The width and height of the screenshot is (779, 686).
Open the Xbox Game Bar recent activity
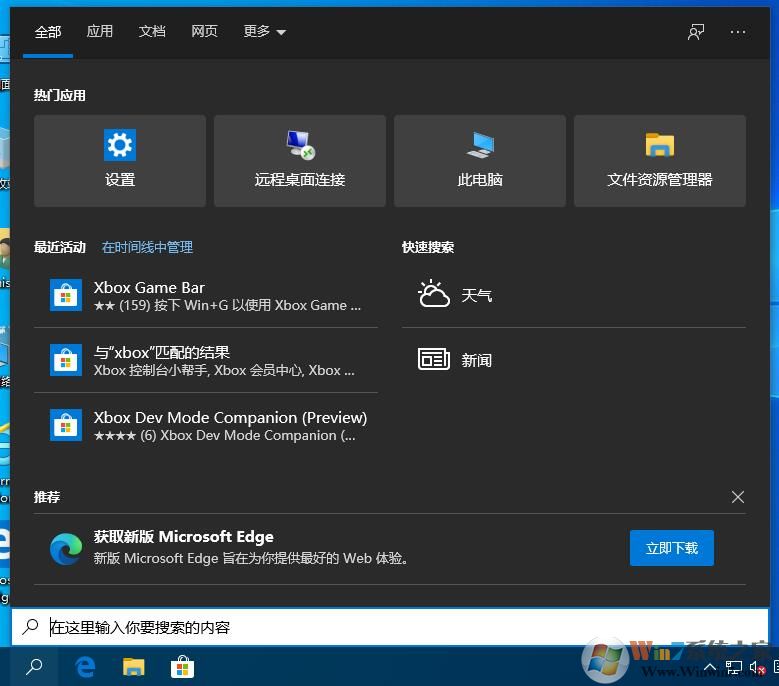pyautogui.click(x=206, y=295)
